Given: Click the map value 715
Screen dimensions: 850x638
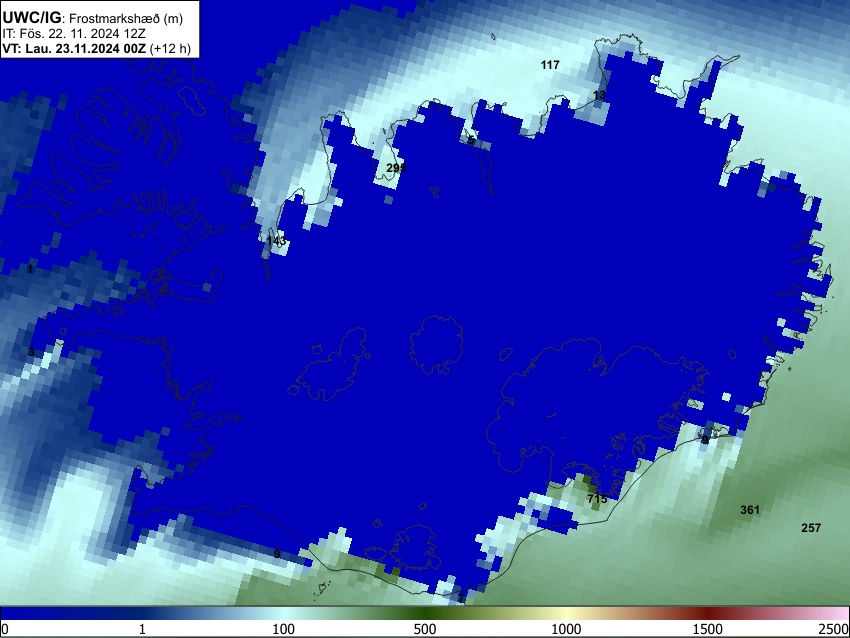Looking at the screenshot, I should 597,499.
